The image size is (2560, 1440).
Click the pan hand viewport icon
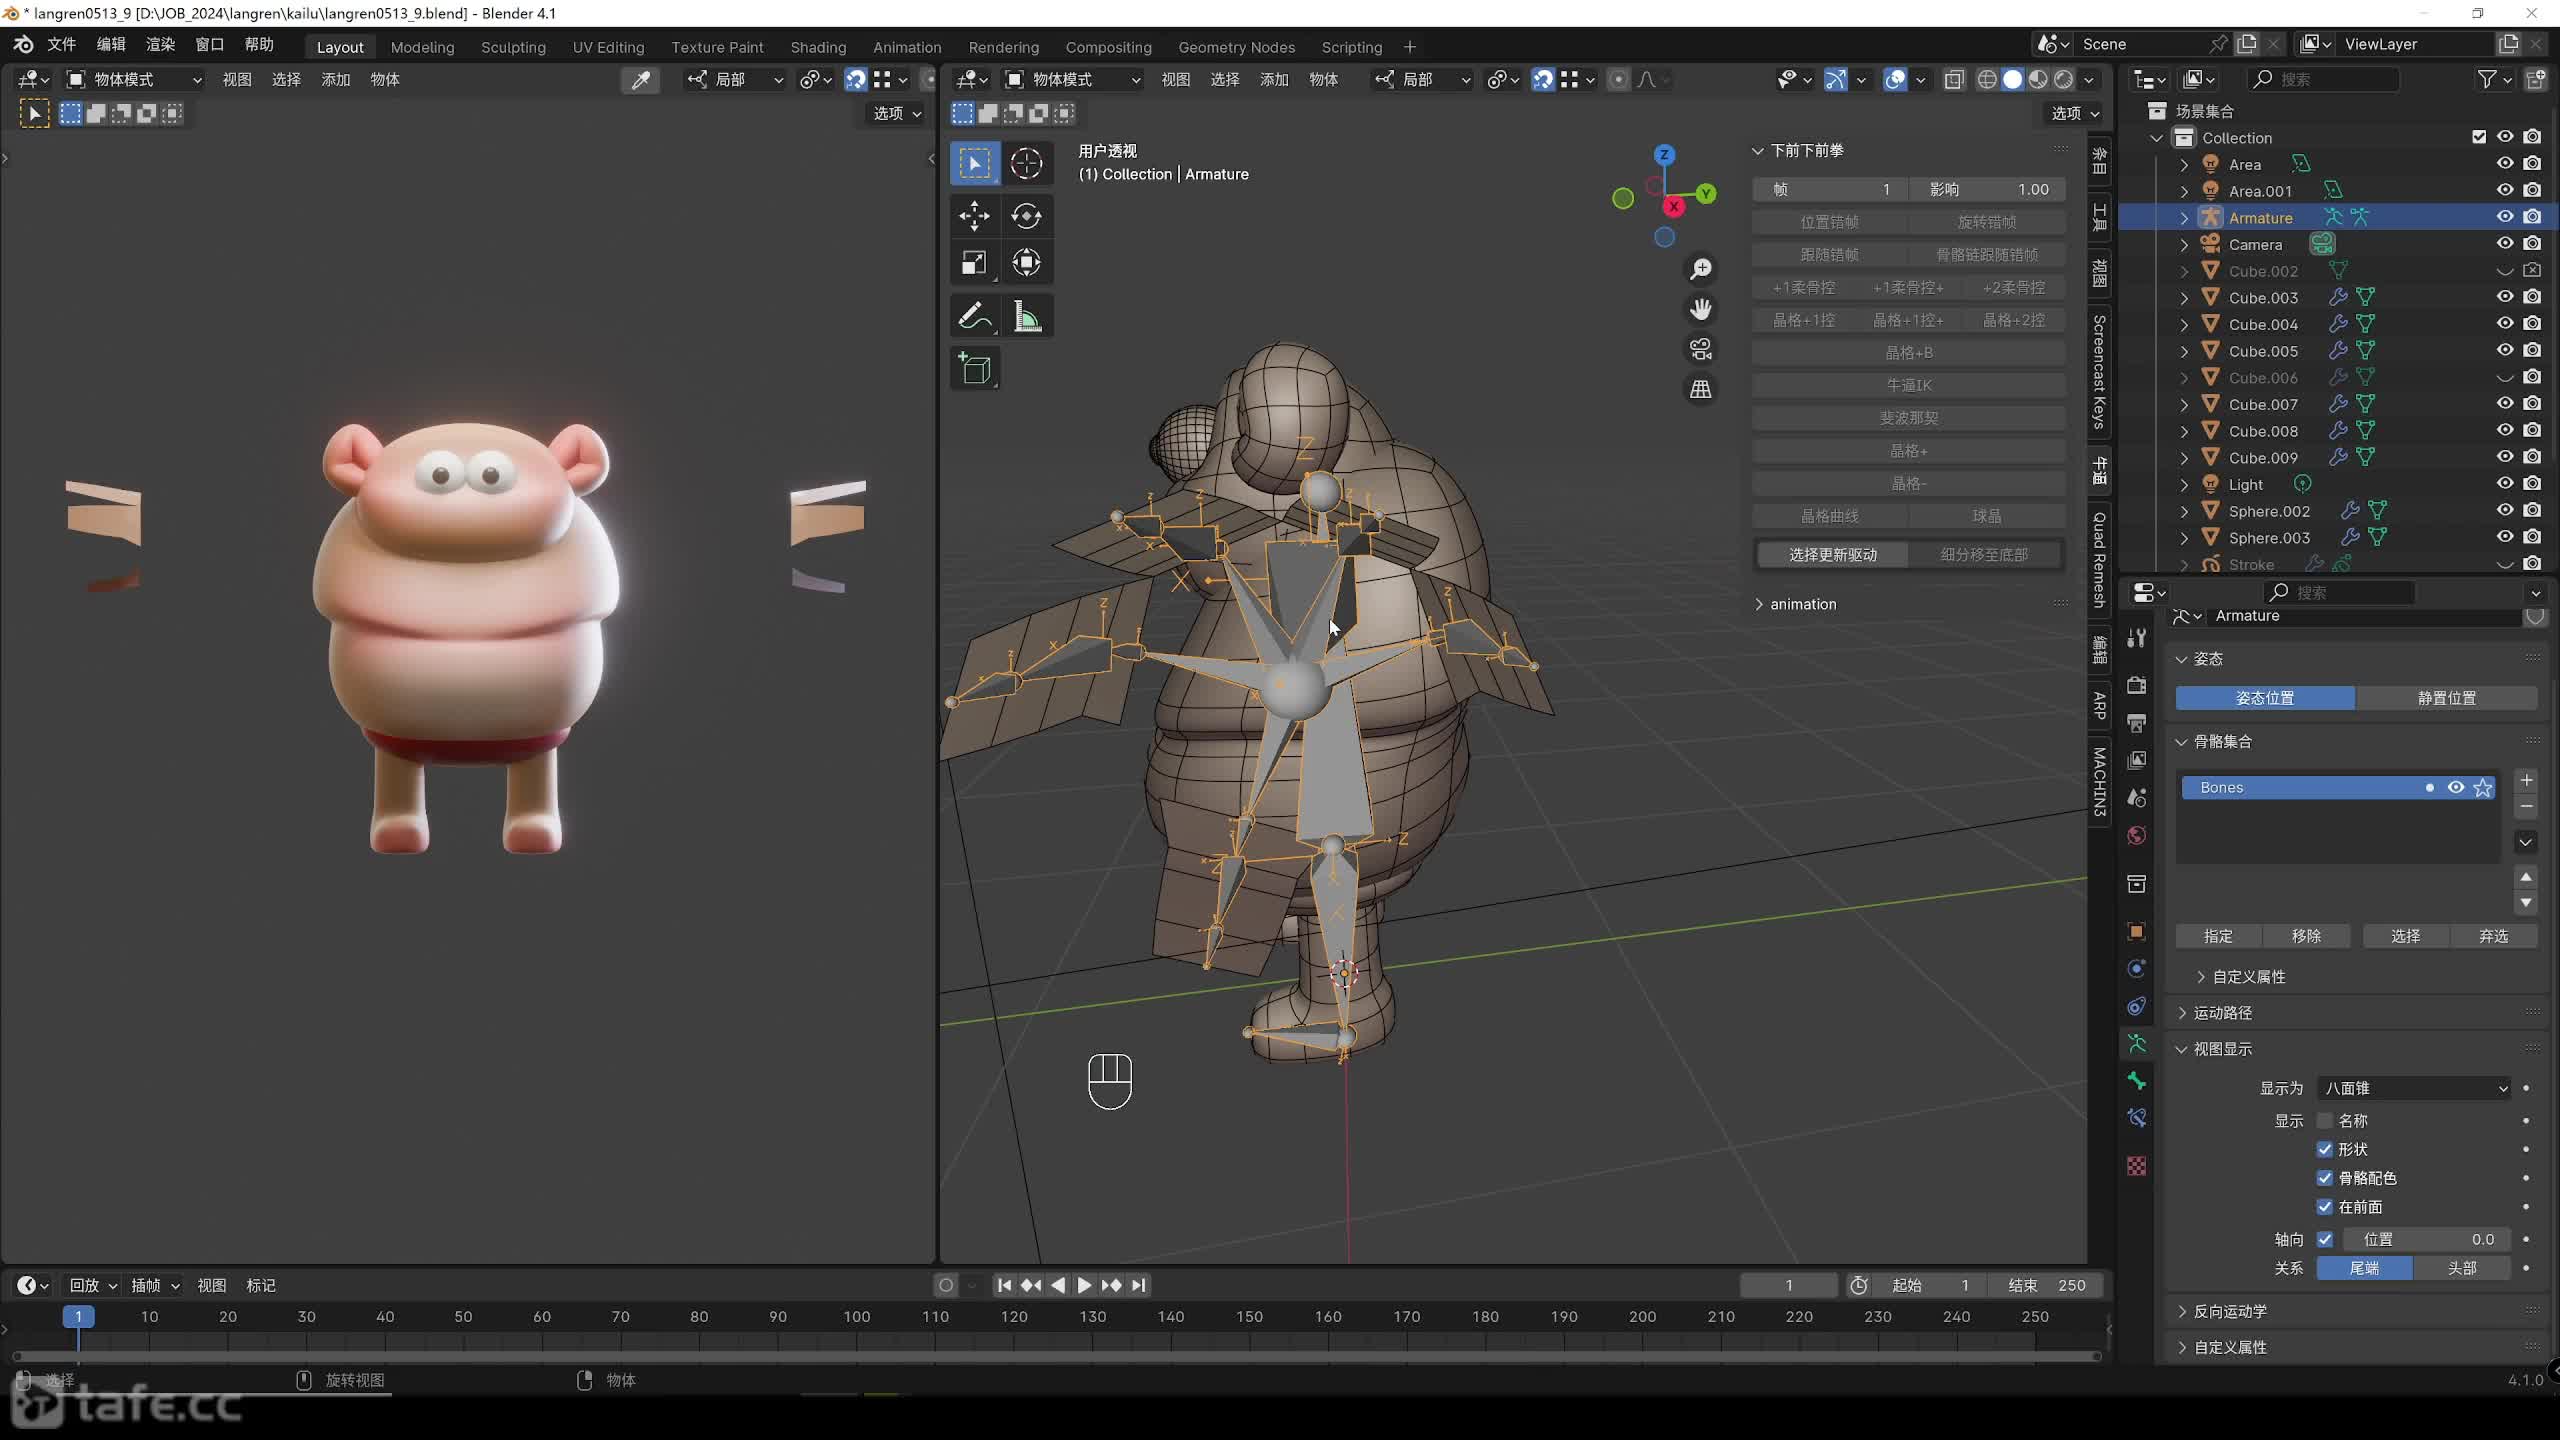[1700, 309]
